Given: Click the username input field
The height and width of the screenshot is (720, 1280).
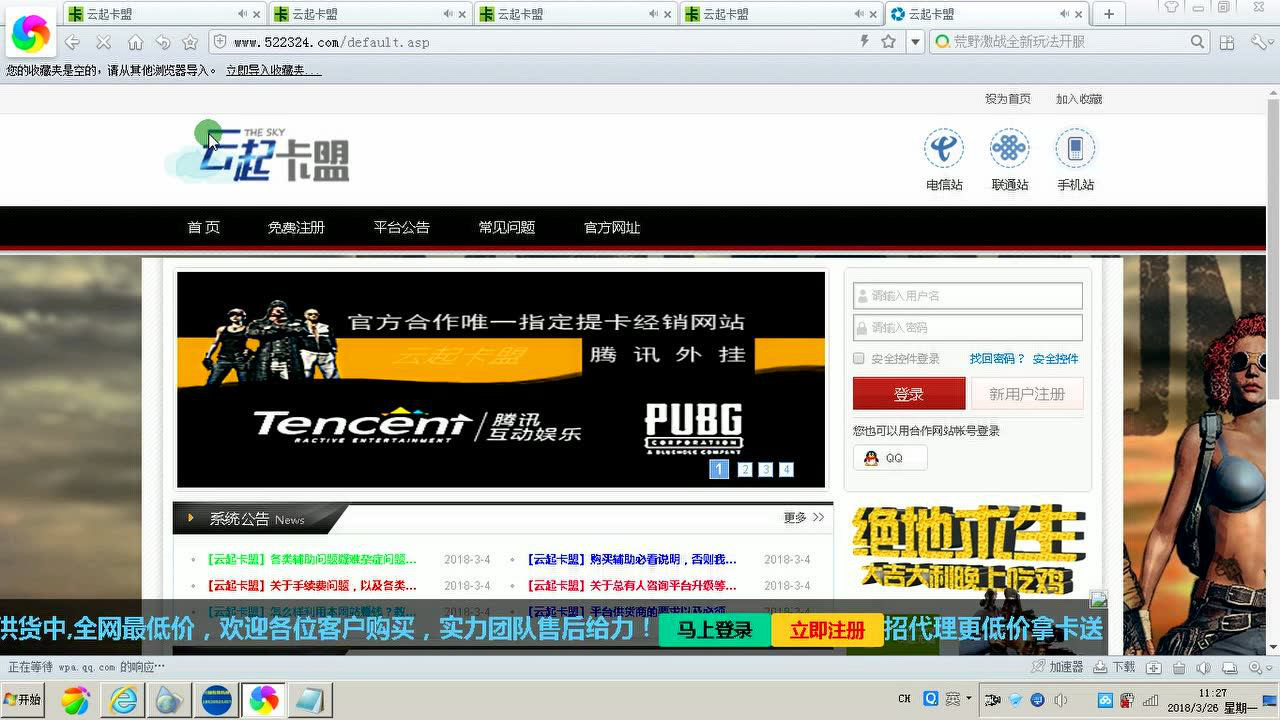Looking at the screenshot, I should pyautogui.click(x=967, y=296).
